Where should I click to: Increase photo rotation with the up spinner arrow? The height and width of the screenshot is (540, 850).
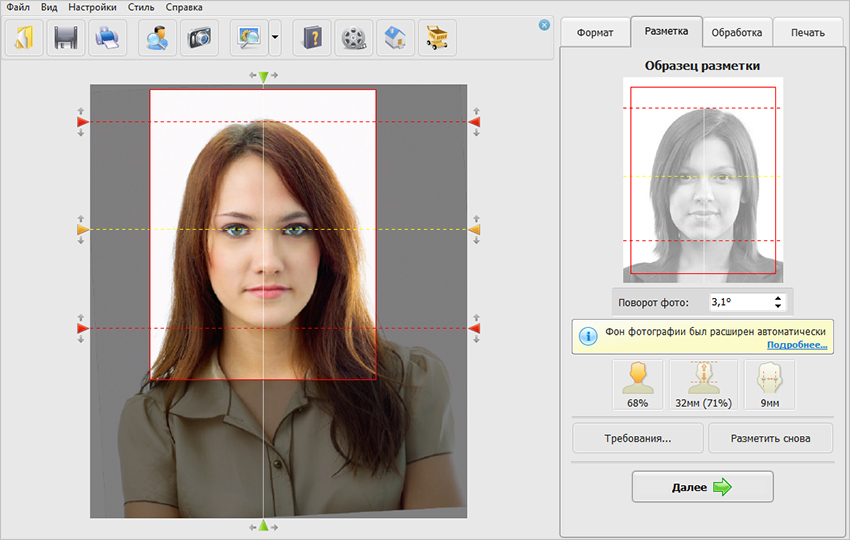tap(778, 297)
